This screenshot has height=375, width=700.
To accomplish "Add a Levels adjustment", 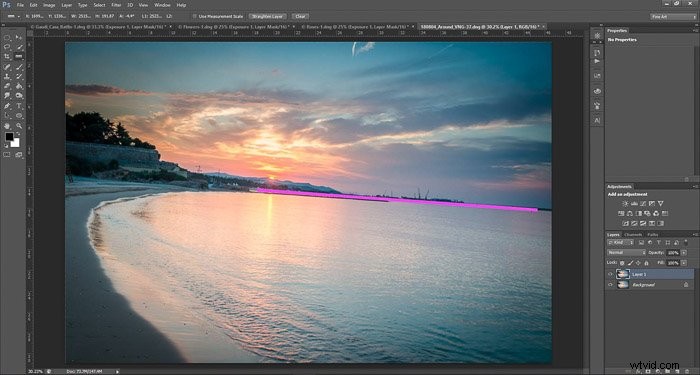I will tap(634, 203).
